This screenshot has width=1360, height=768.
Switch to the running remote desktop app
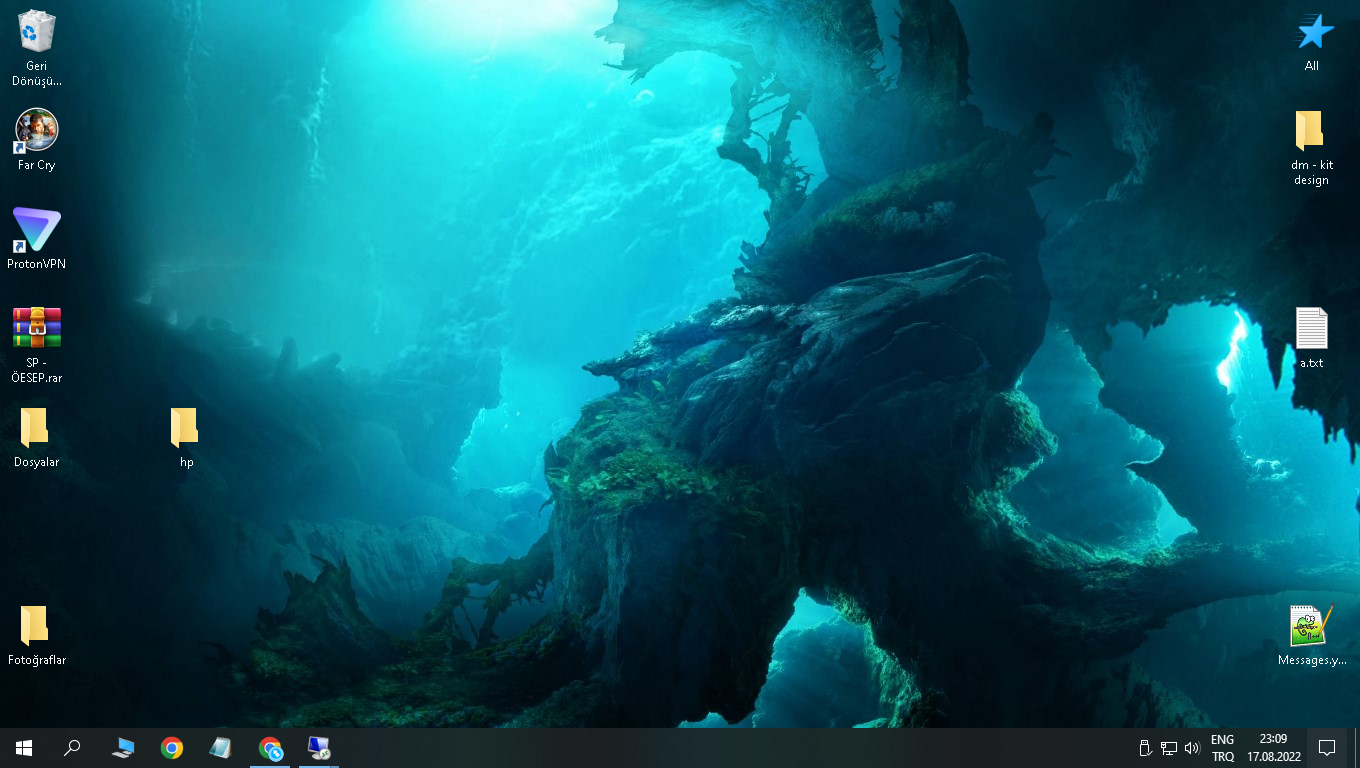coord(319,747)
